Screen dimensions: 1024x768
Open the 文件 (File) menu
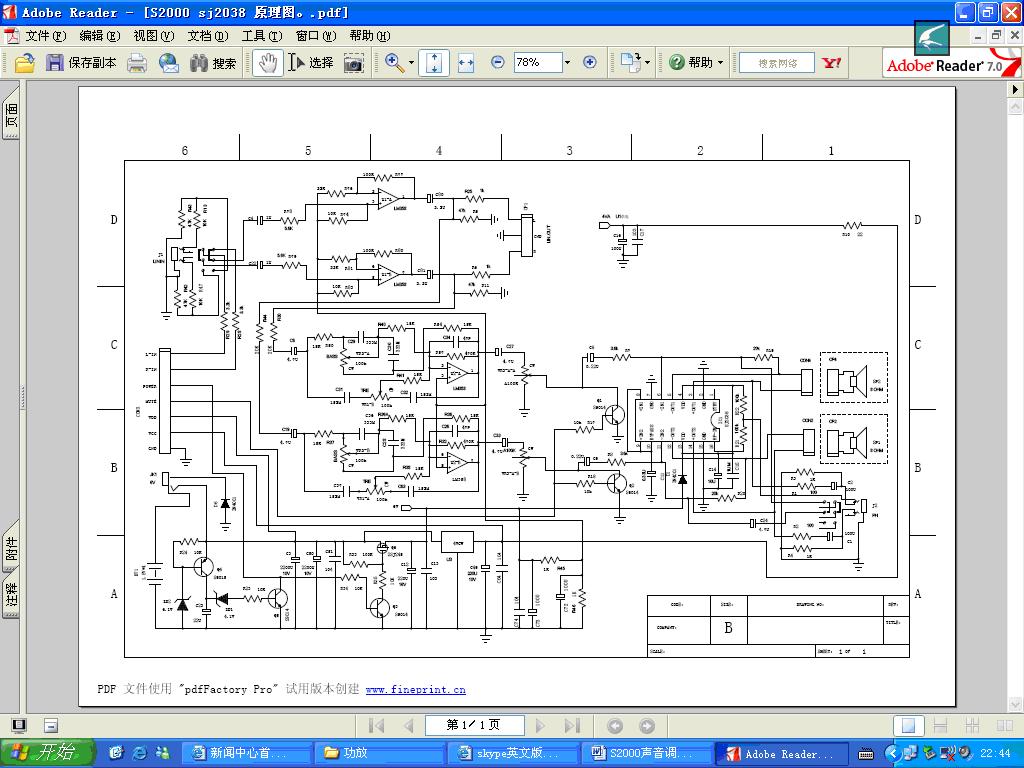(44, 36)
